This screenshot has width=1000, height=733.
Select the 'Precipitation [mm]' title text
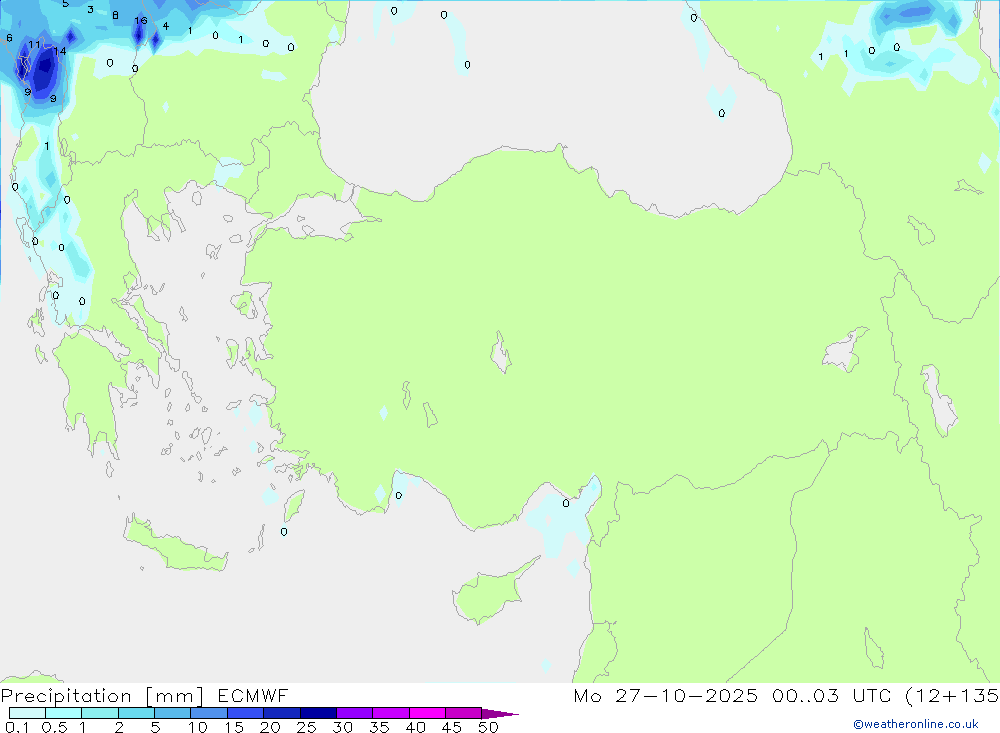pos(102,695)
